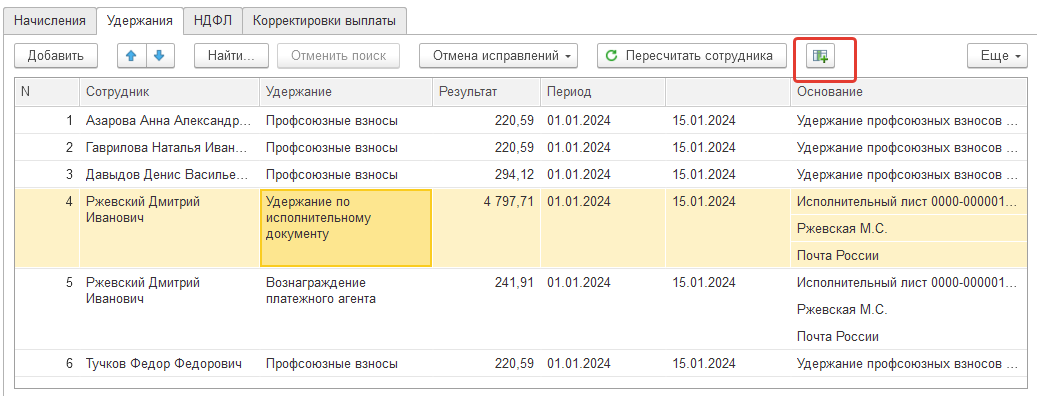
Task: Go to Корректировки выплаты tab
Action: (x=324, y=21)
